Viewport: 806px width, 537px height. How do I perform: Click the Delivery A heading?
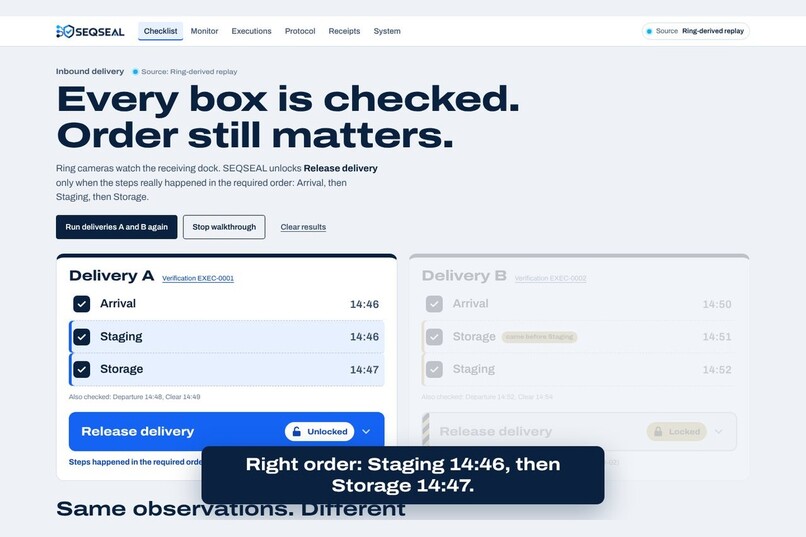coord(112,276)
